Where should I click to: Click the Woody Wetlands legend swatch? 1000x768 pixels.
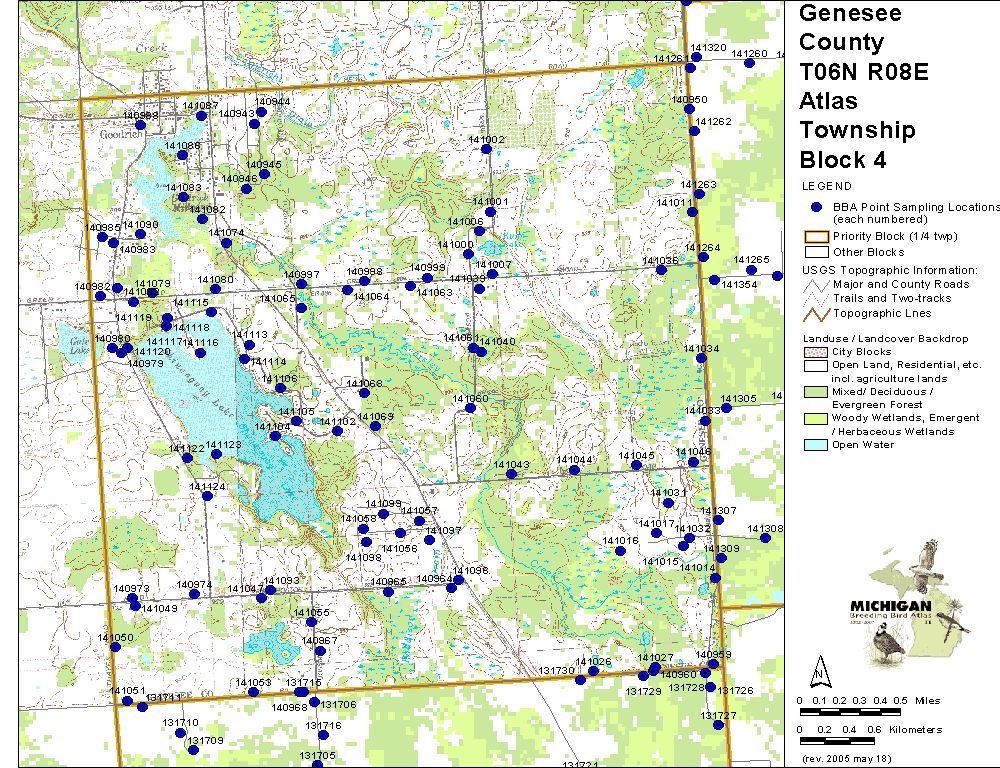click(x=816, y=419)
